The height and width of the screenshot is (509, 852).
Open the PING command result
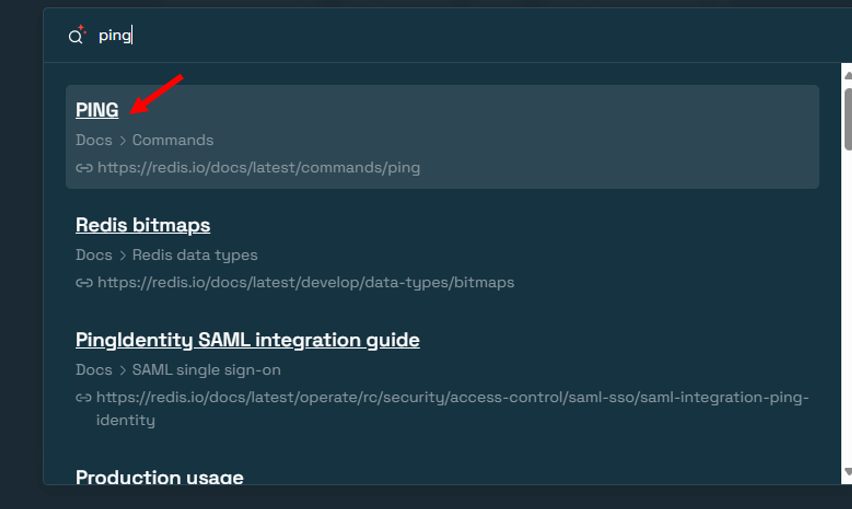point(97,110)
